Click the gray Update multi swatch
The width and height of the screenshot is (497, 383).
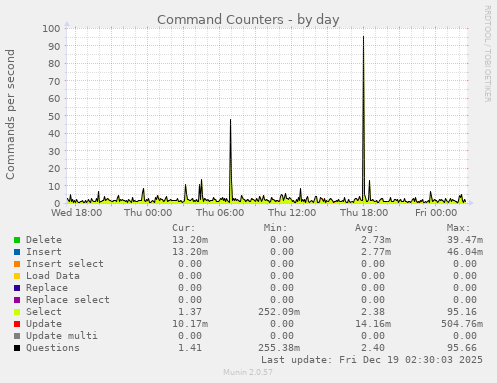[x=17, y=336]
